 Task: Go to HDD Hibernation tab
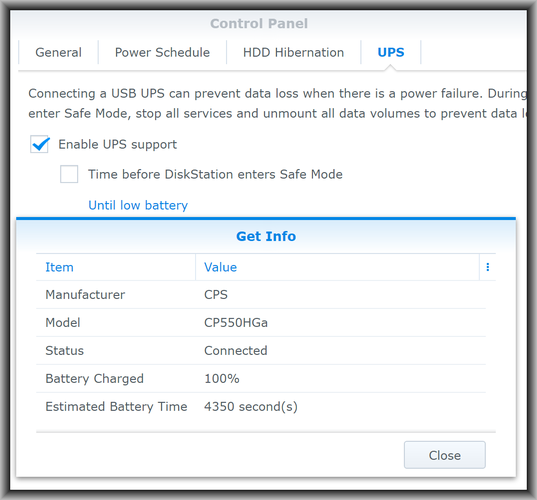point(294,52)
